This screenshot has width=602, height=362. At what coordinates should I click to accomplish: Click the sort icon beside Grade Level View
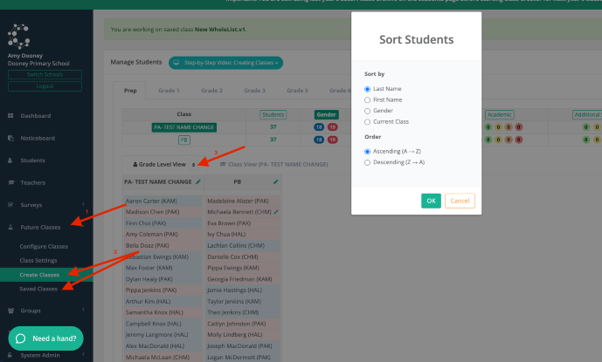click(x=194, y=165)
